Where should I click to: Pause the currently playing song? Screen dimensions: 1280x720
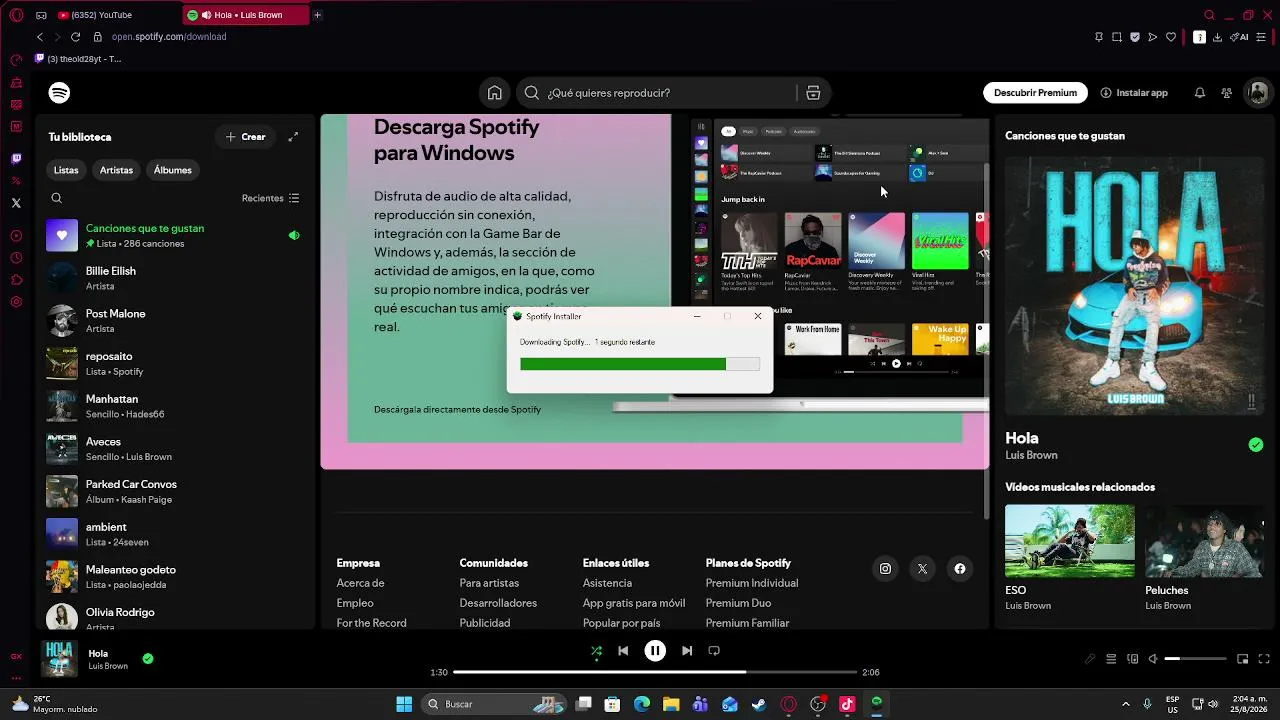coord(655,651)
